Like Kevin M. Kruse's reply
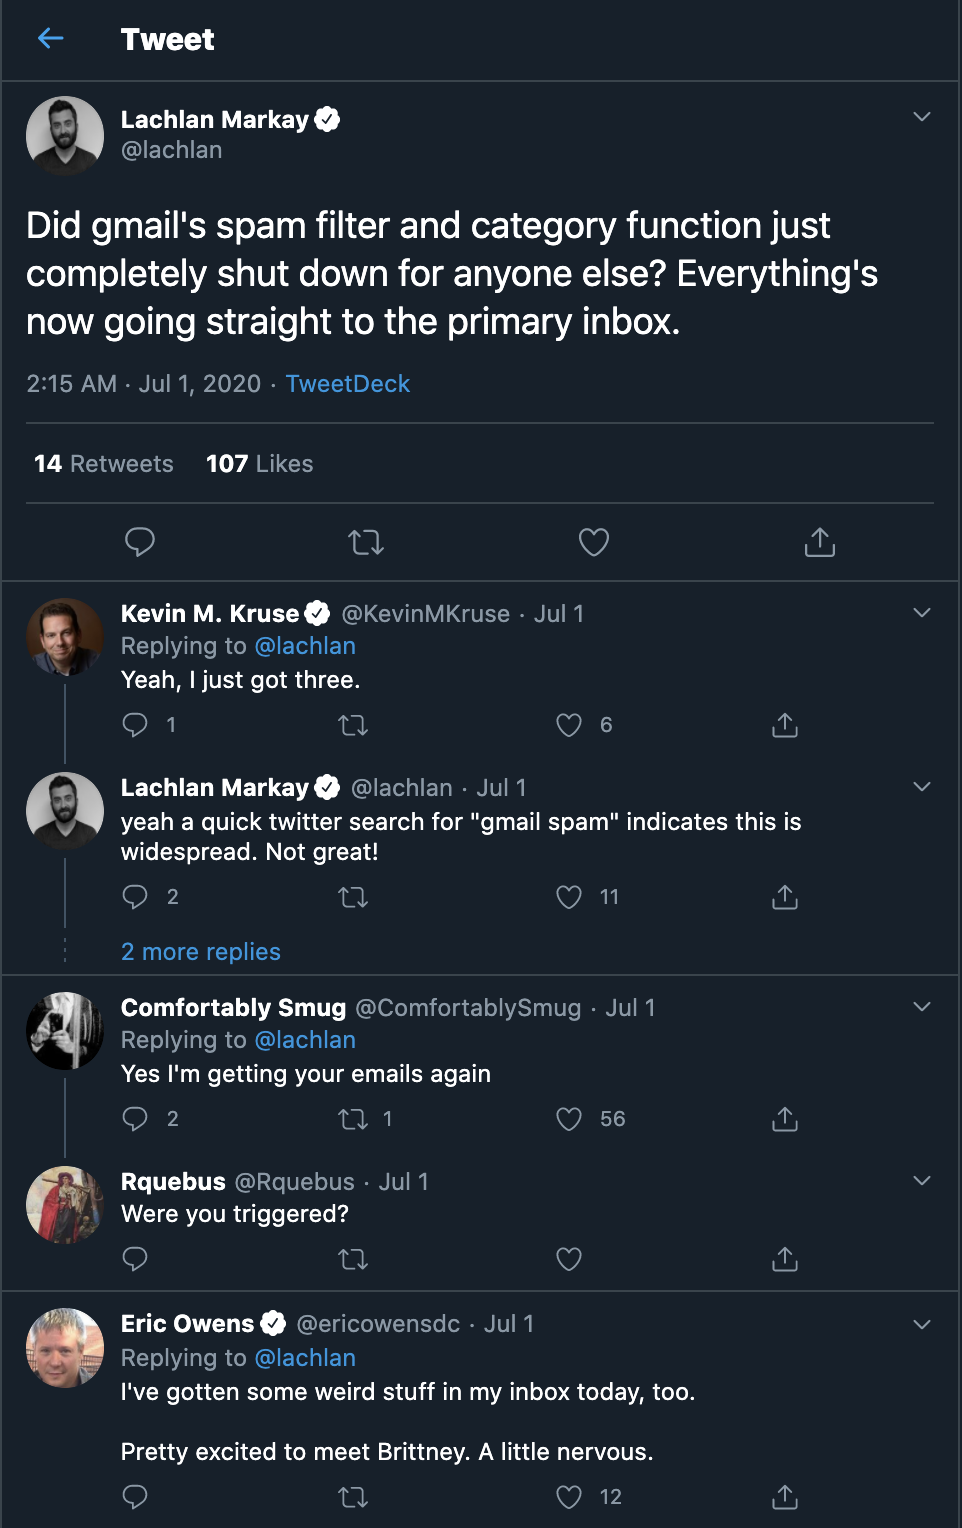Image resolution: width=962 pixels, height=1528 pixels. coord(569,725)
